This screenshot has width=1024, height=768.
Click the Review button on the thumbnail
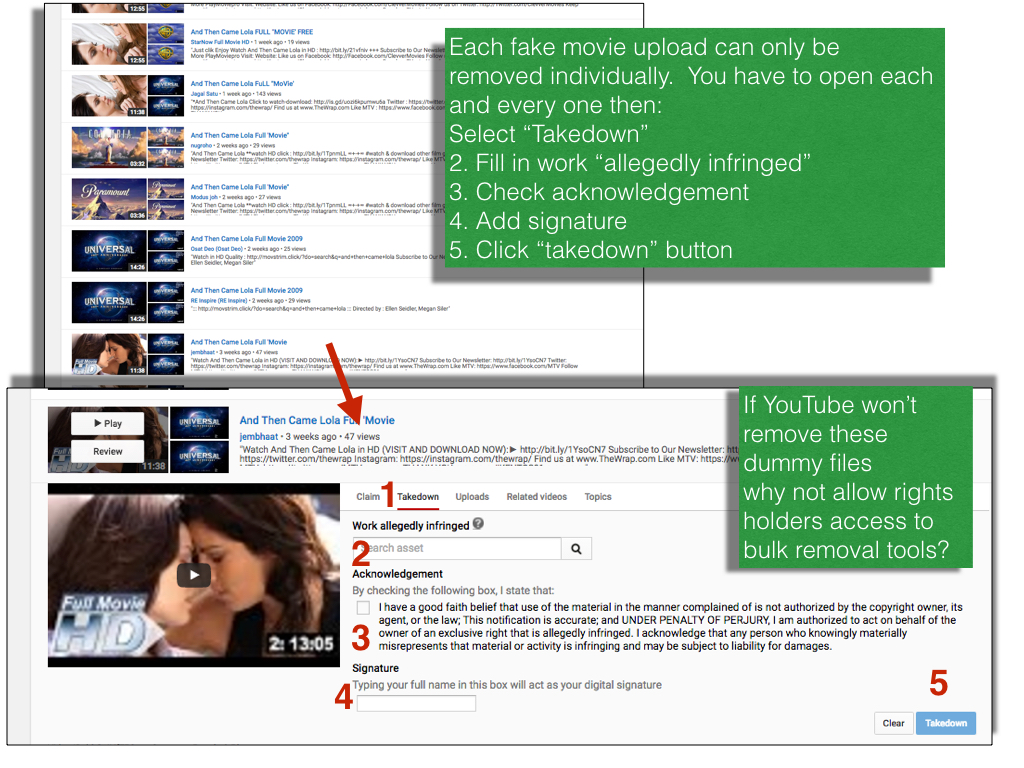tap(108, 452)
